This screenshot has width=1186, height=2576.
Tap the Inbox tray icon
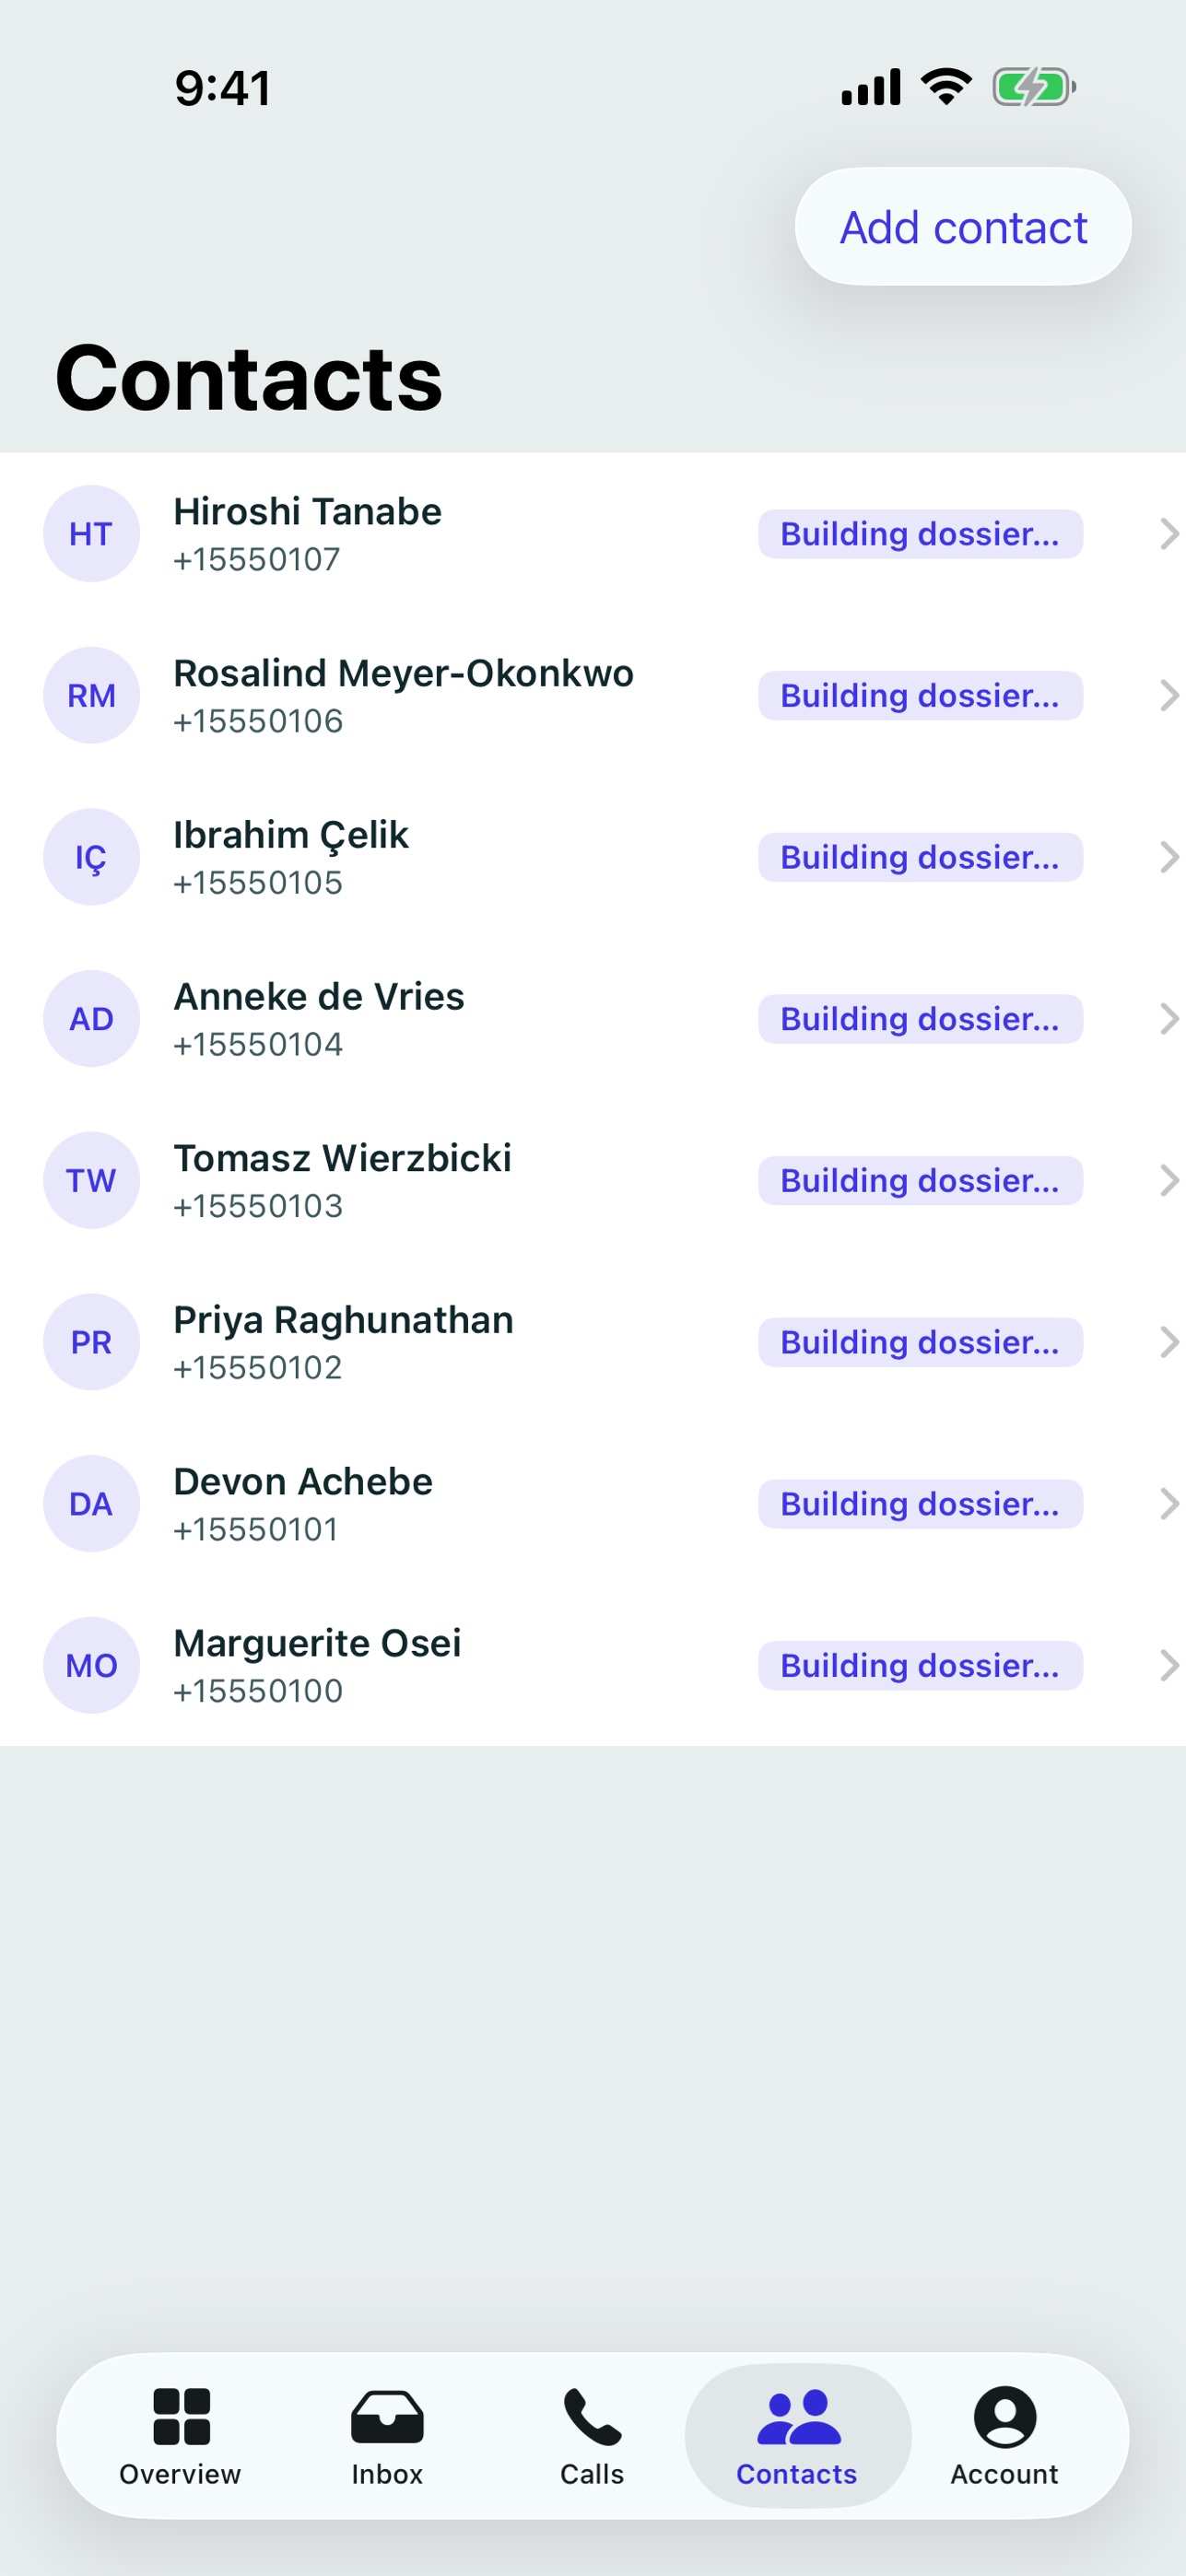pyautogui.click(x=387, y=2416)
